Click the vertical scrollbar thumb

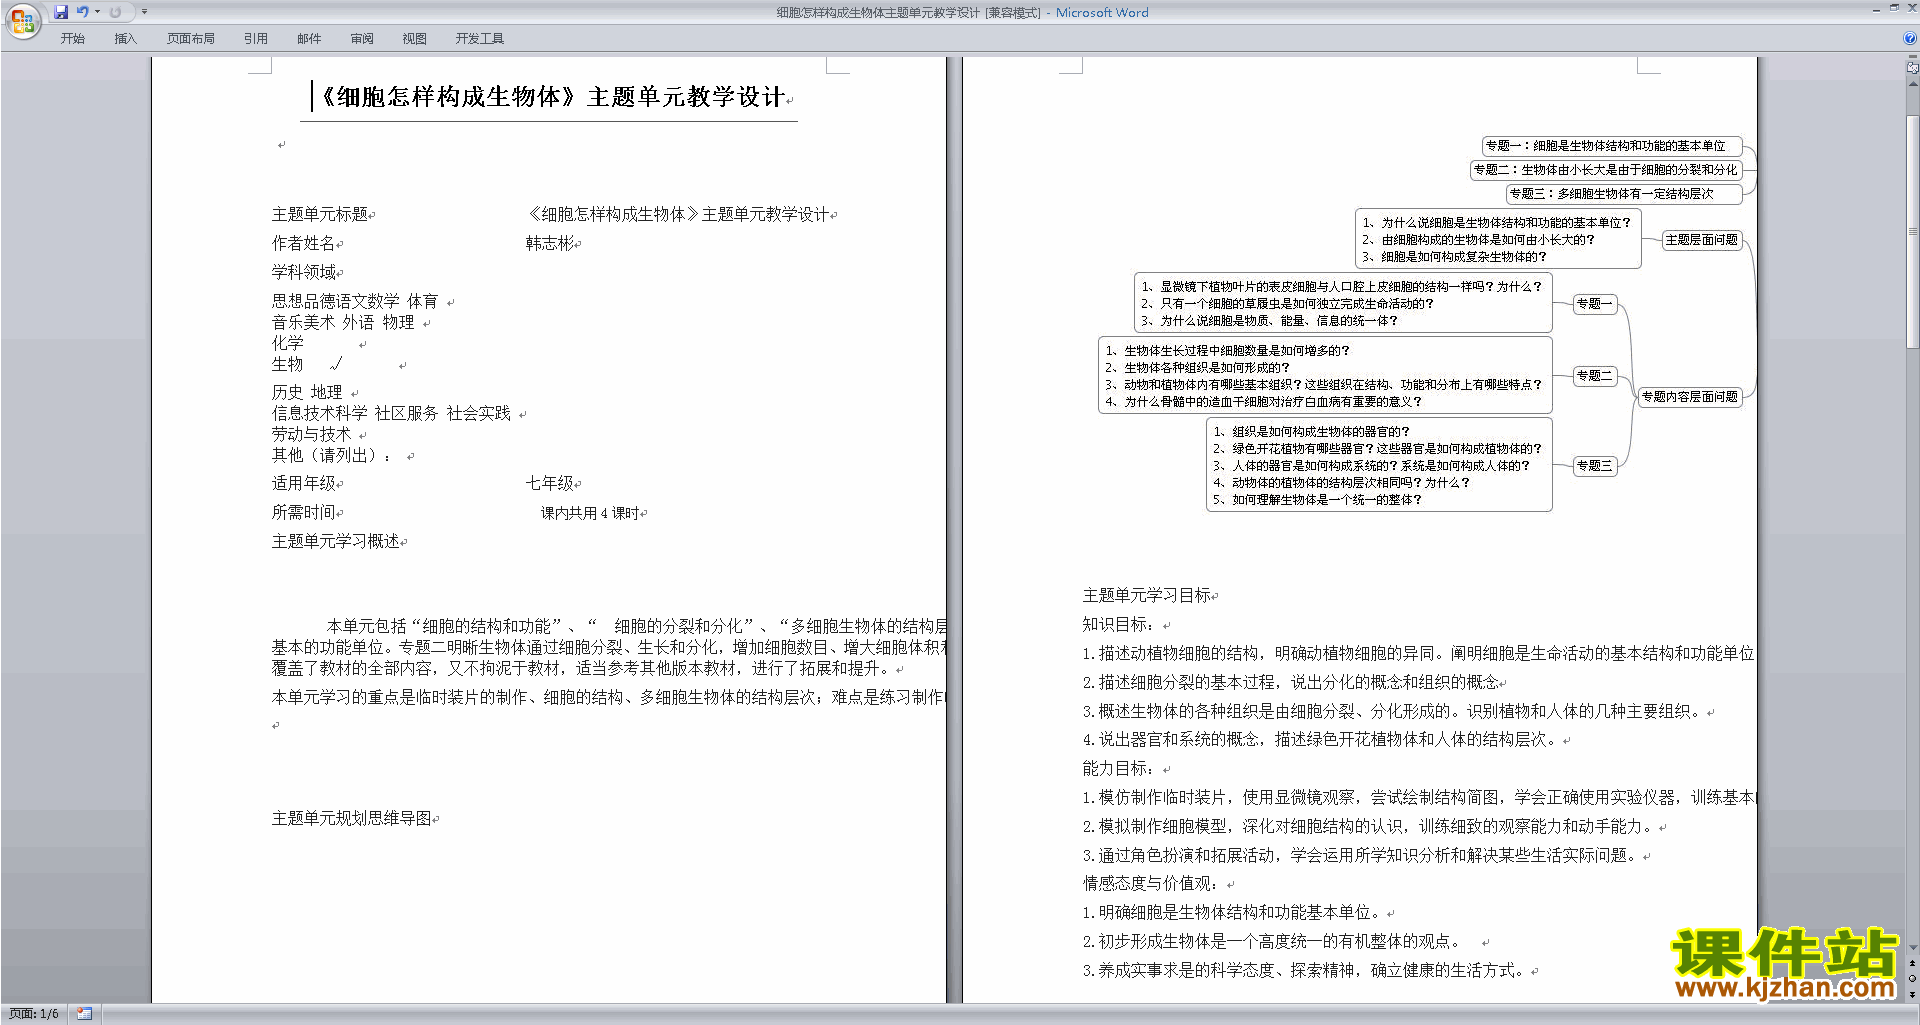(1913, 232)
